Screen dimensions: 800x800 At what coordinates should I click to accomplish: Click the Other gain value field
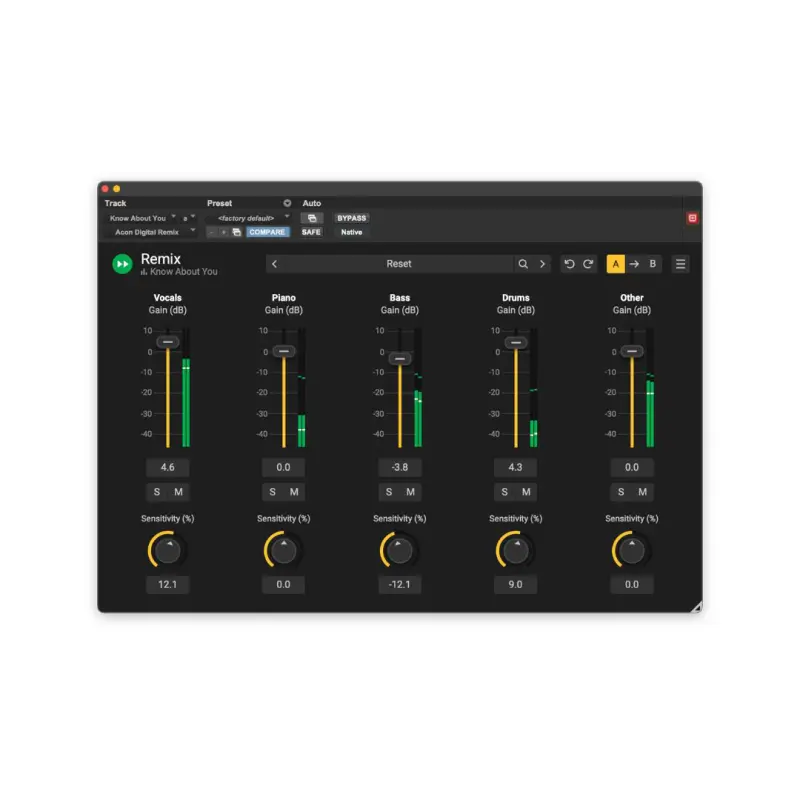tap(632, 467)
